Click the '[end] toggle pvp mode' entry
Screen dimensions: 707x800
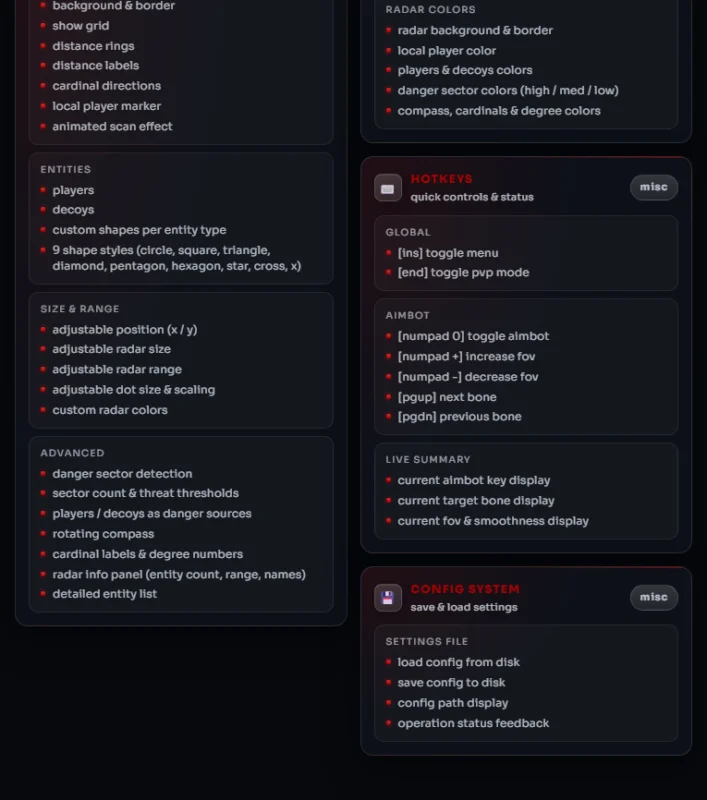click(463, 272)
